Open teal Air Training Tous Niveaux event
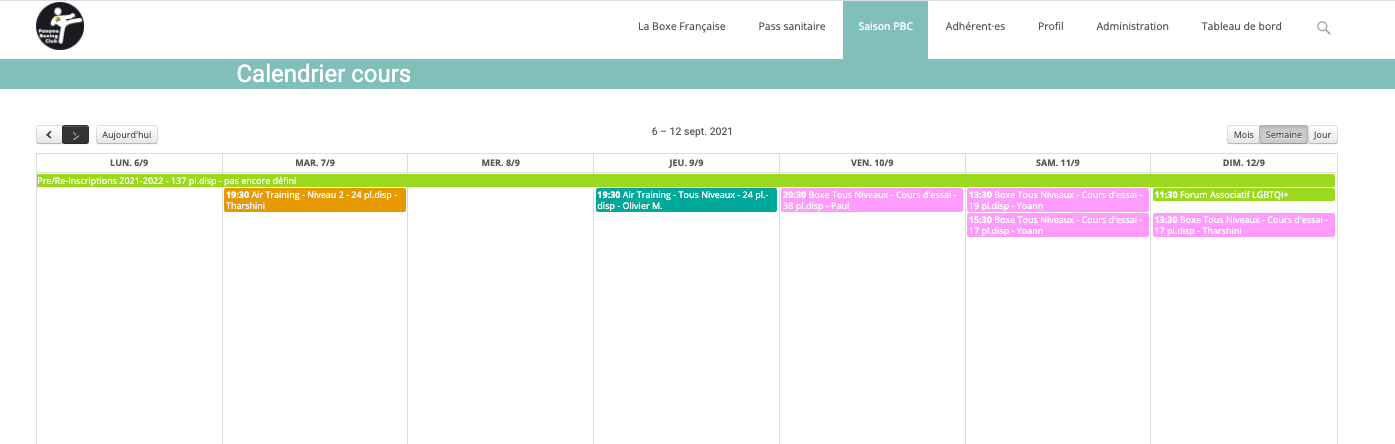The image size is (1395, 444). click(686, 200)
